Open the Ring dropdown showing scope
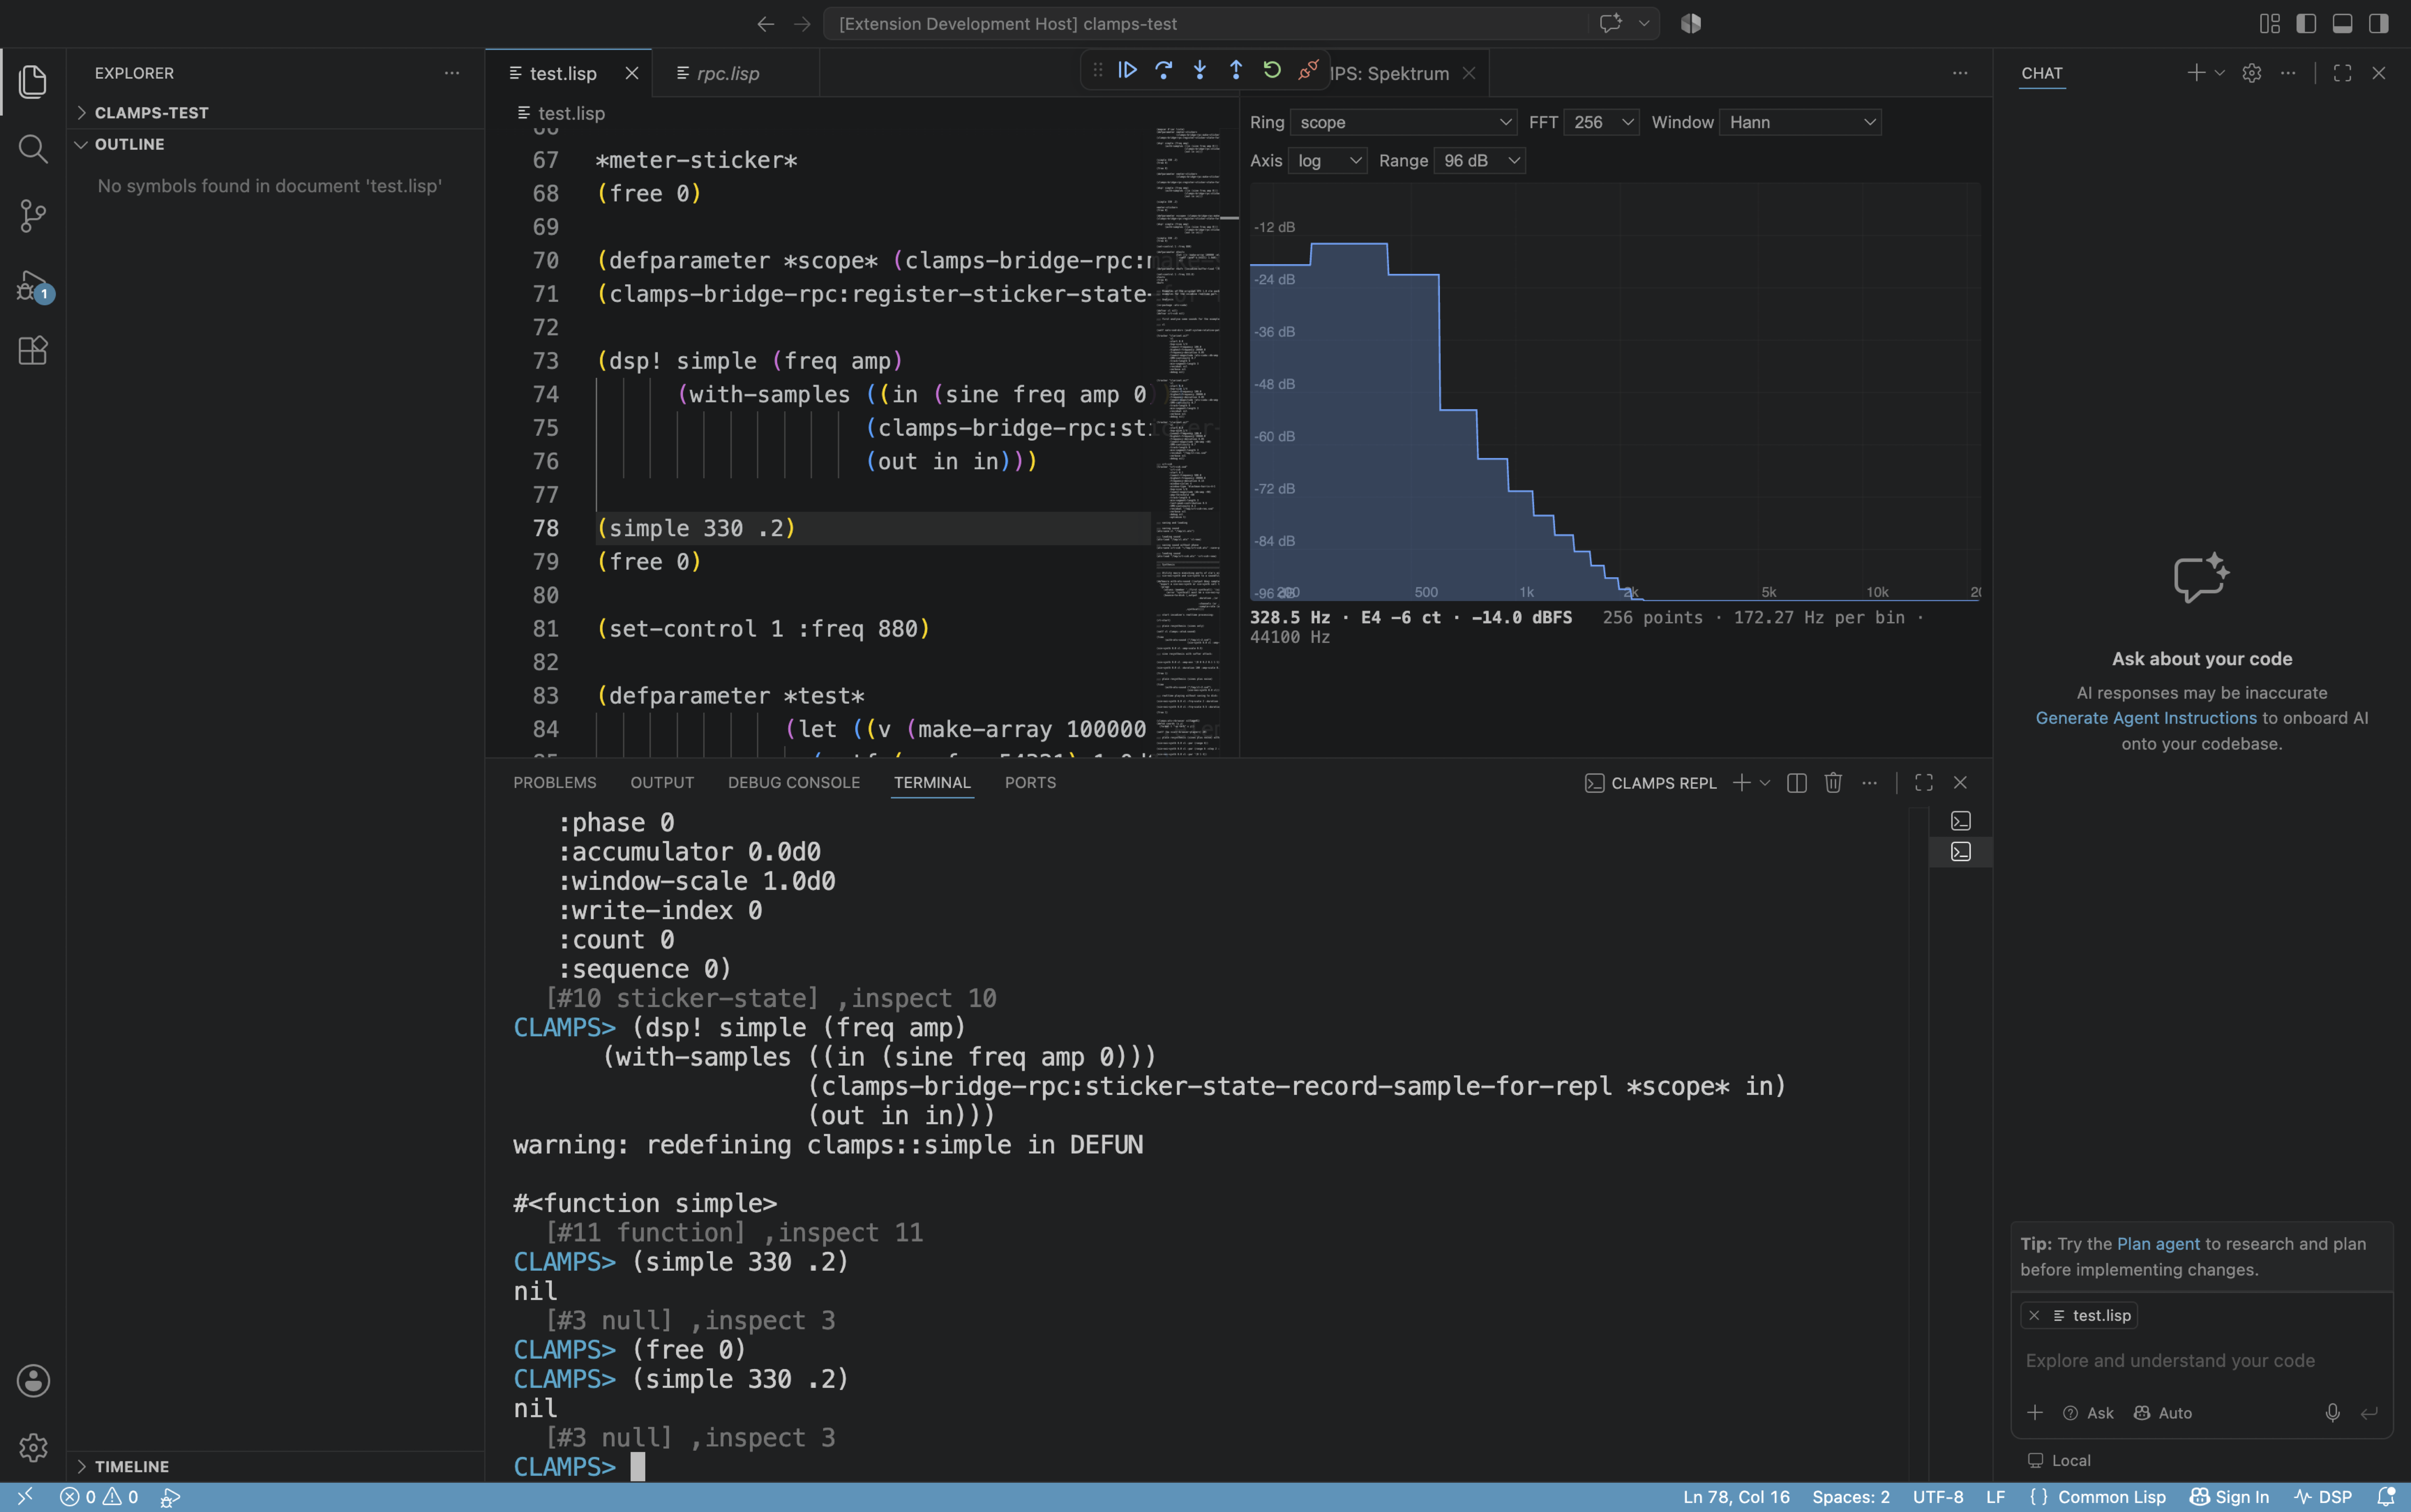This screenshot has width=2411, height=1512. (x=1403, y=122)
